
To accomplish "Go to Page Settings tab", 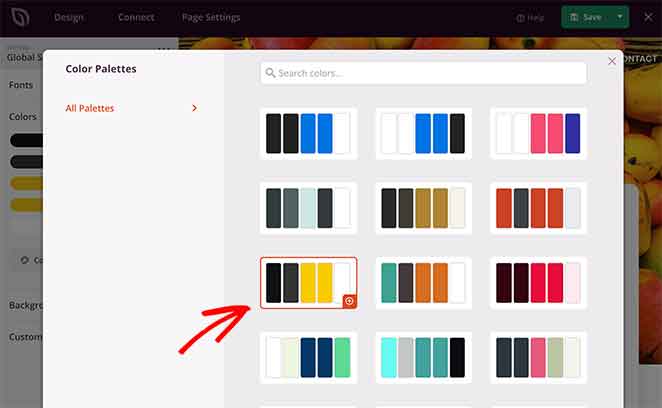I will pyautogui.click(x=211, y=18).
